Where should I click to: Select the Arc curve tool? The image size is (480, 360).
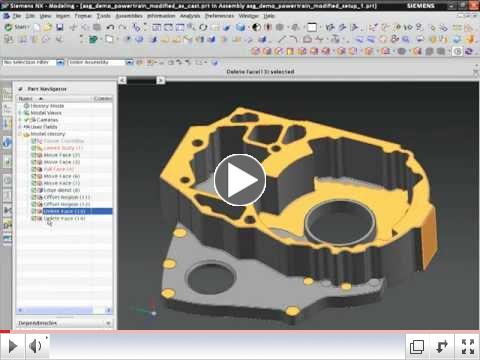293,39
